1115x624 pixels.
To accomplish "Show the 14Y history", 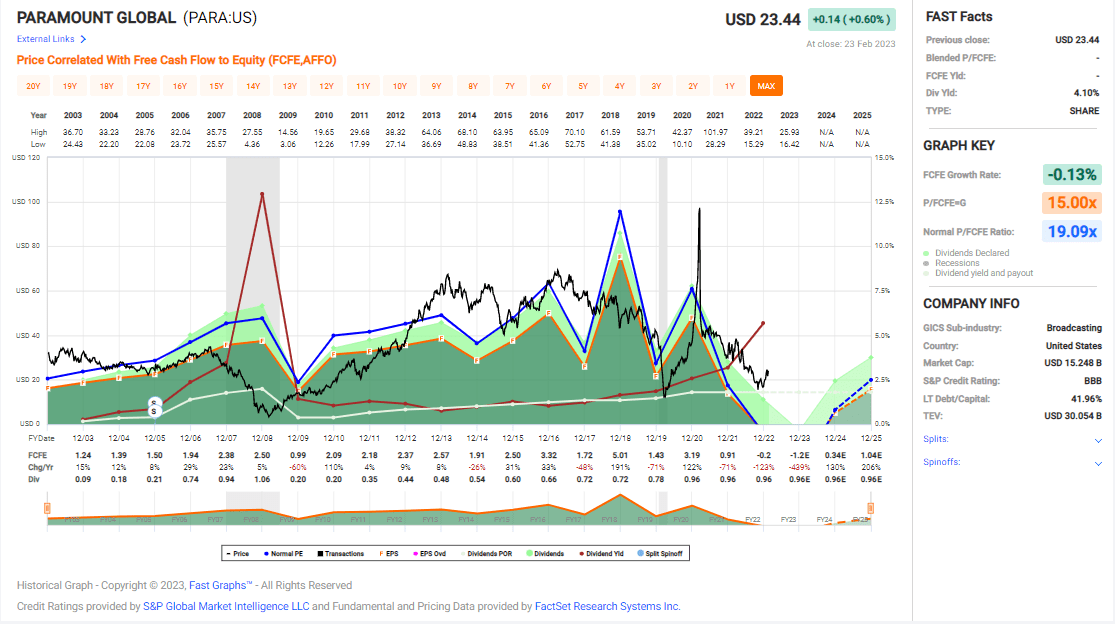I will [253, 86].
